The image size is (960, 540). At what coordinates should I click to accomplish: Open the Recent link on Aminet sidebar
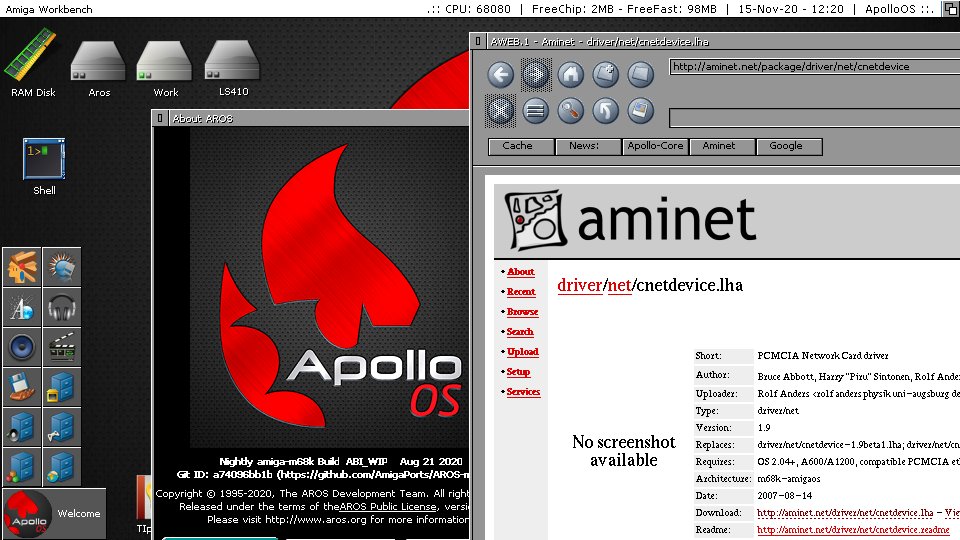point(521,292)
